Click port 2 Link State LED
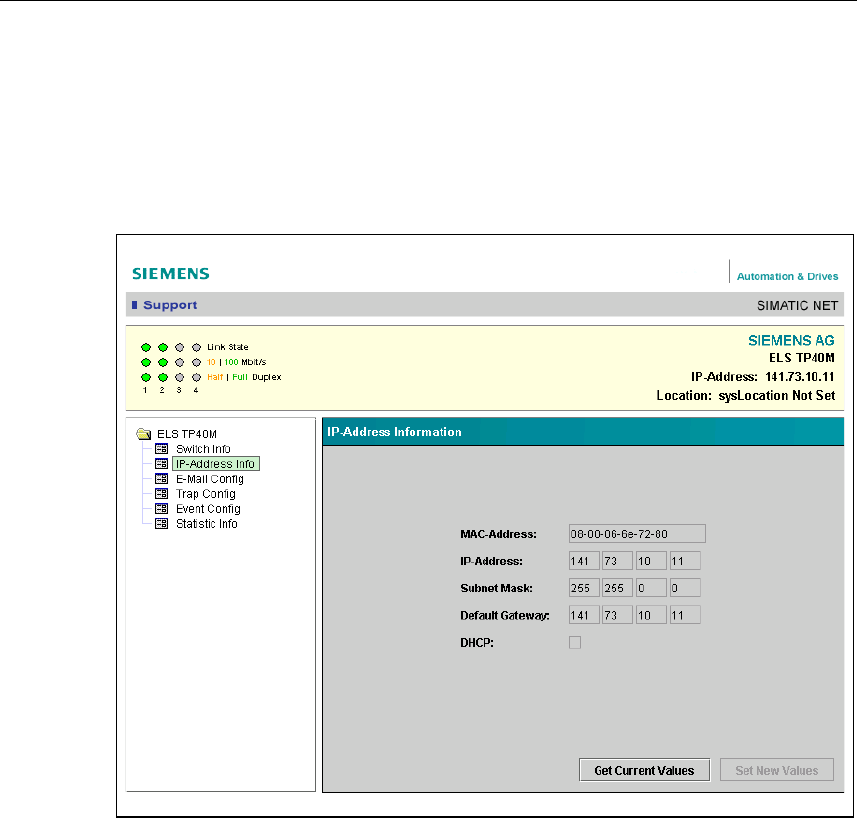This screenshot has height=818, width=857. click(x=163, y=348)
